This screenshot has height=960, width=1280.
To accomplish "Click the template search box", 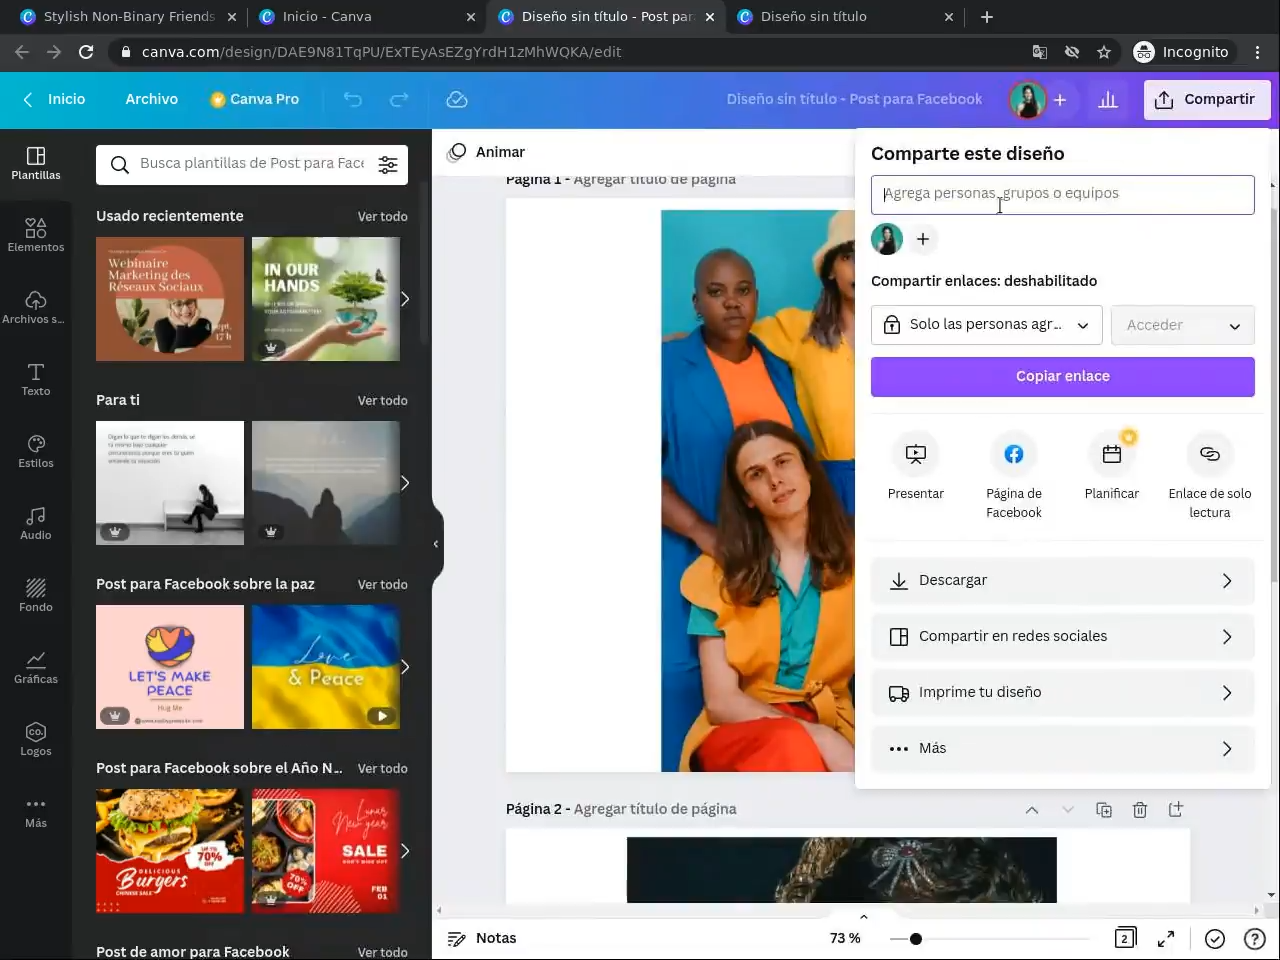I will [252, 165].
